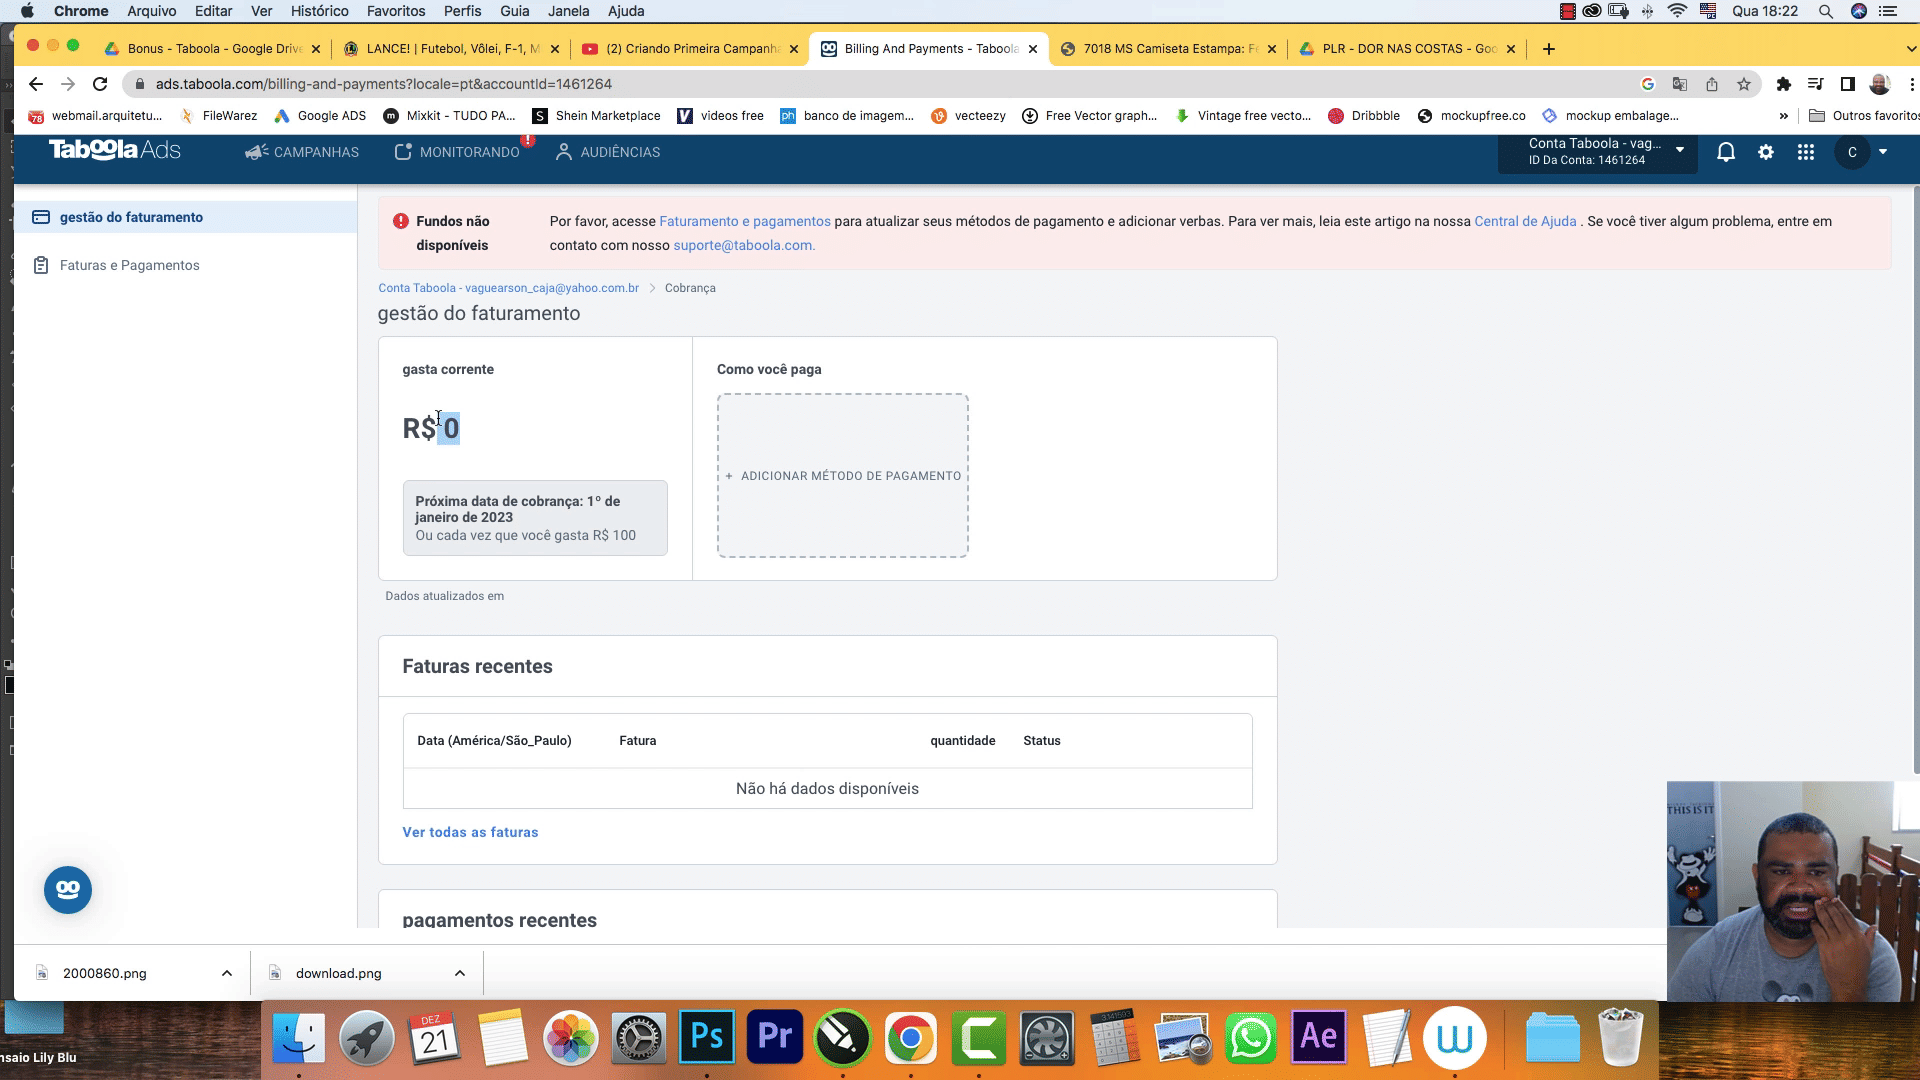Viewport: 1920px width, 1080px height.
Task: Click the browser address bar URL
Action: 384,84
